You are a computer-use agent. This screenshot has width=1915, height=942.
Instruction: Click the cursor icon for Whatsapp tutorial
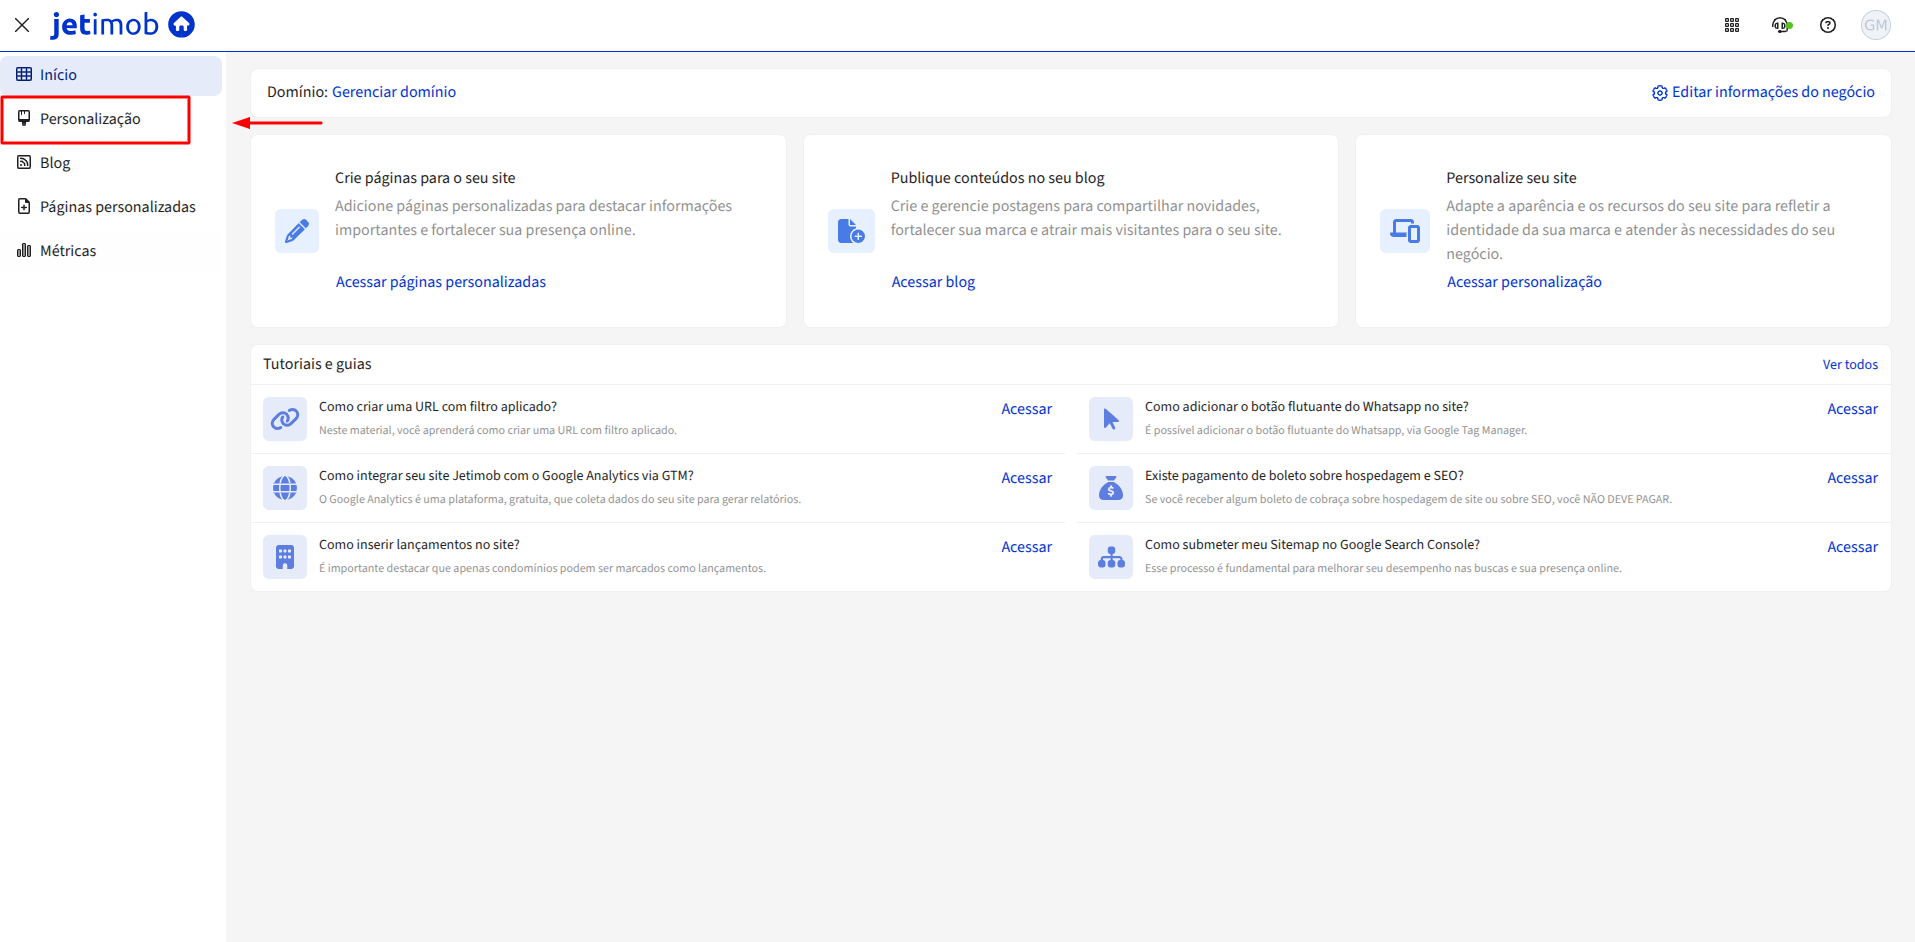pyautogui.click(x=1111, y=419)
